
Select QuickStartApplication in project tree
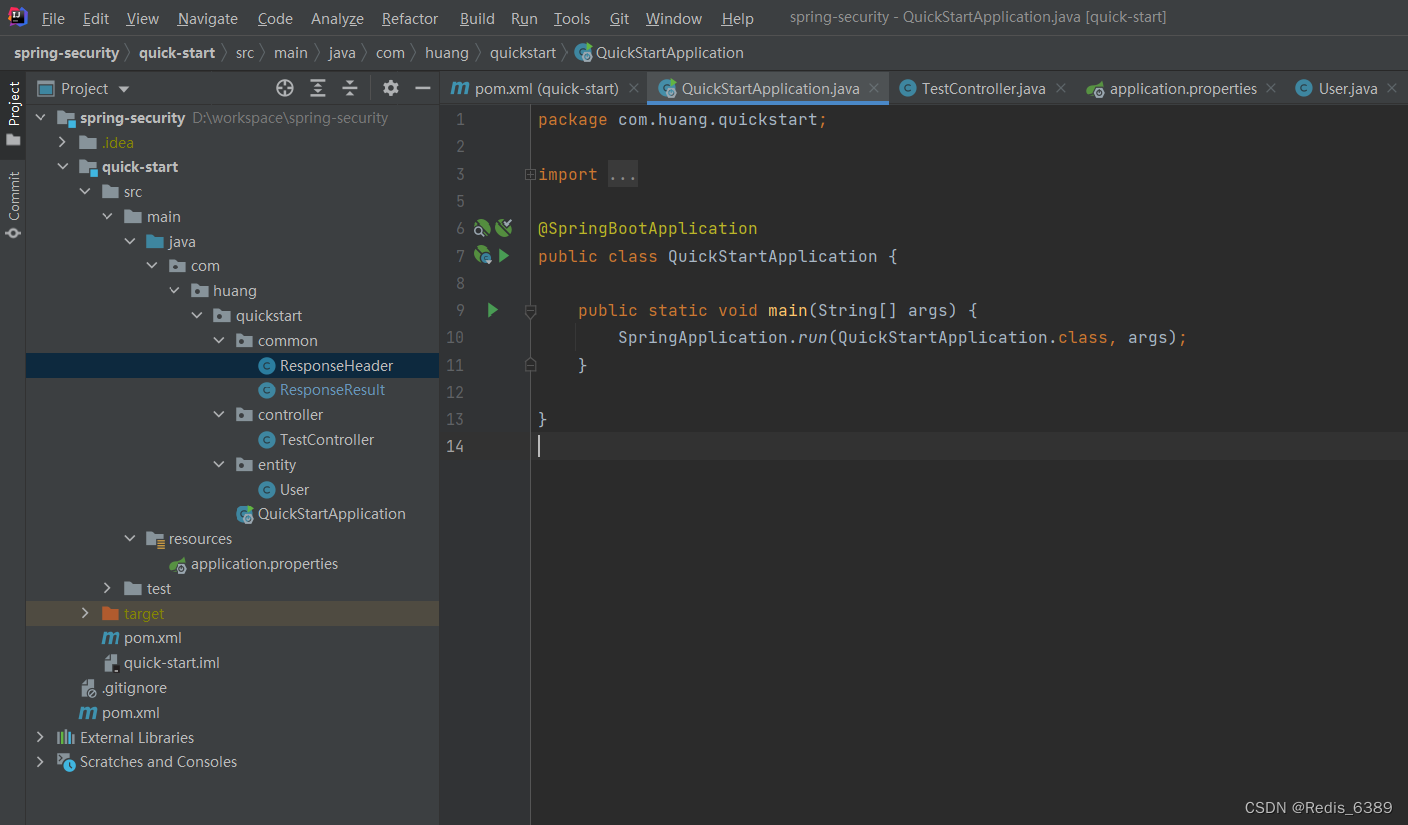pos(332,514)
